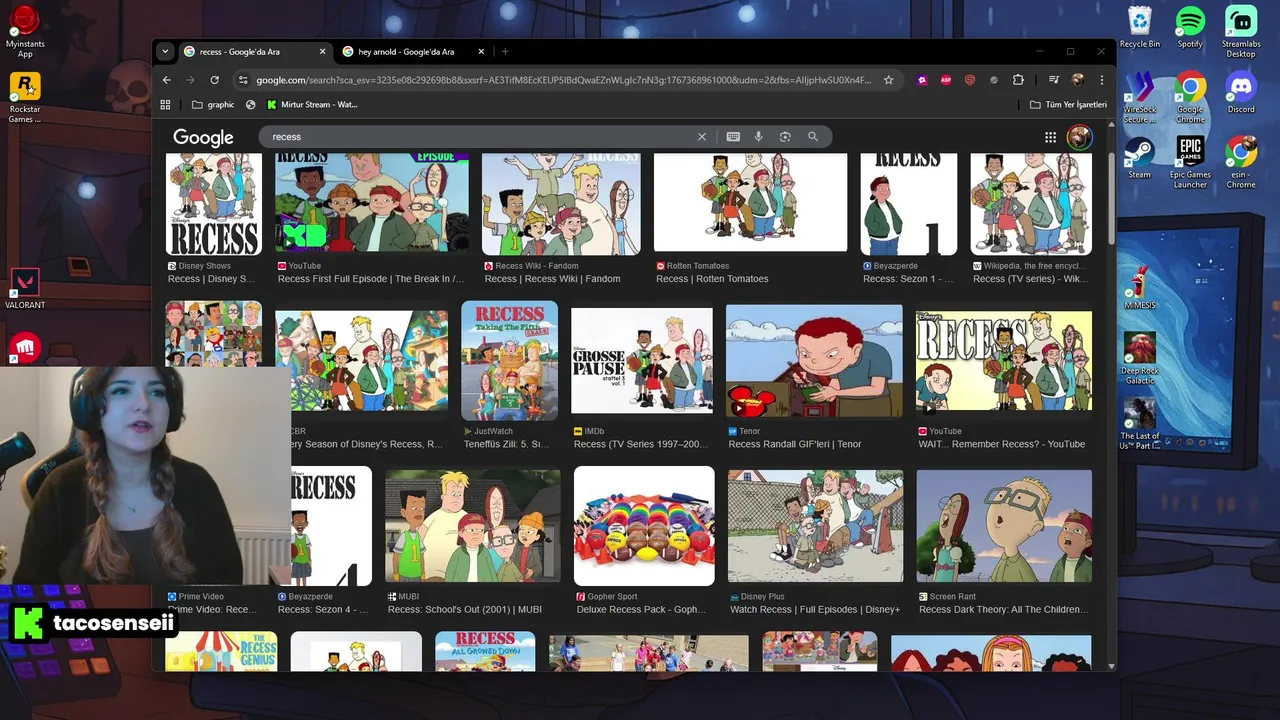
Task: Close the 'hey arnold' tab
Action: (481, 52)
